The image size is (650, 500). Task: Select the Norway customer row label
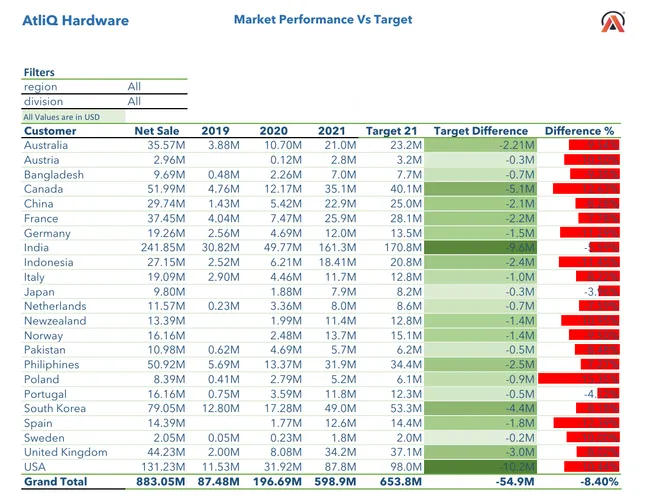pos(44,336)
